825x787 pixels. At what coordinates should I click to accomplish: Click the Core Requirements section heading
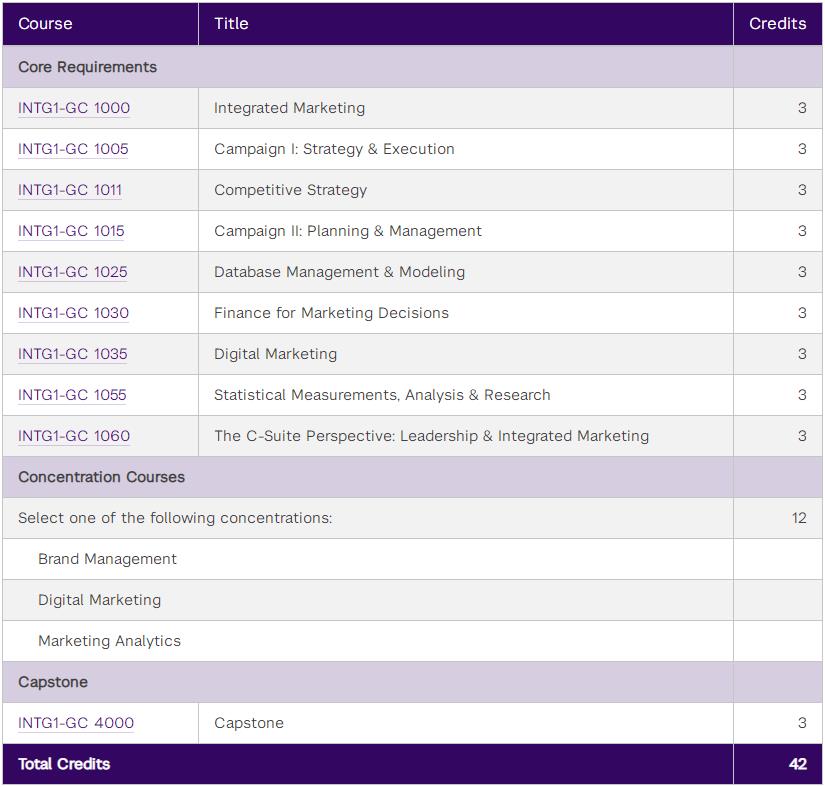tap(87, 67)
